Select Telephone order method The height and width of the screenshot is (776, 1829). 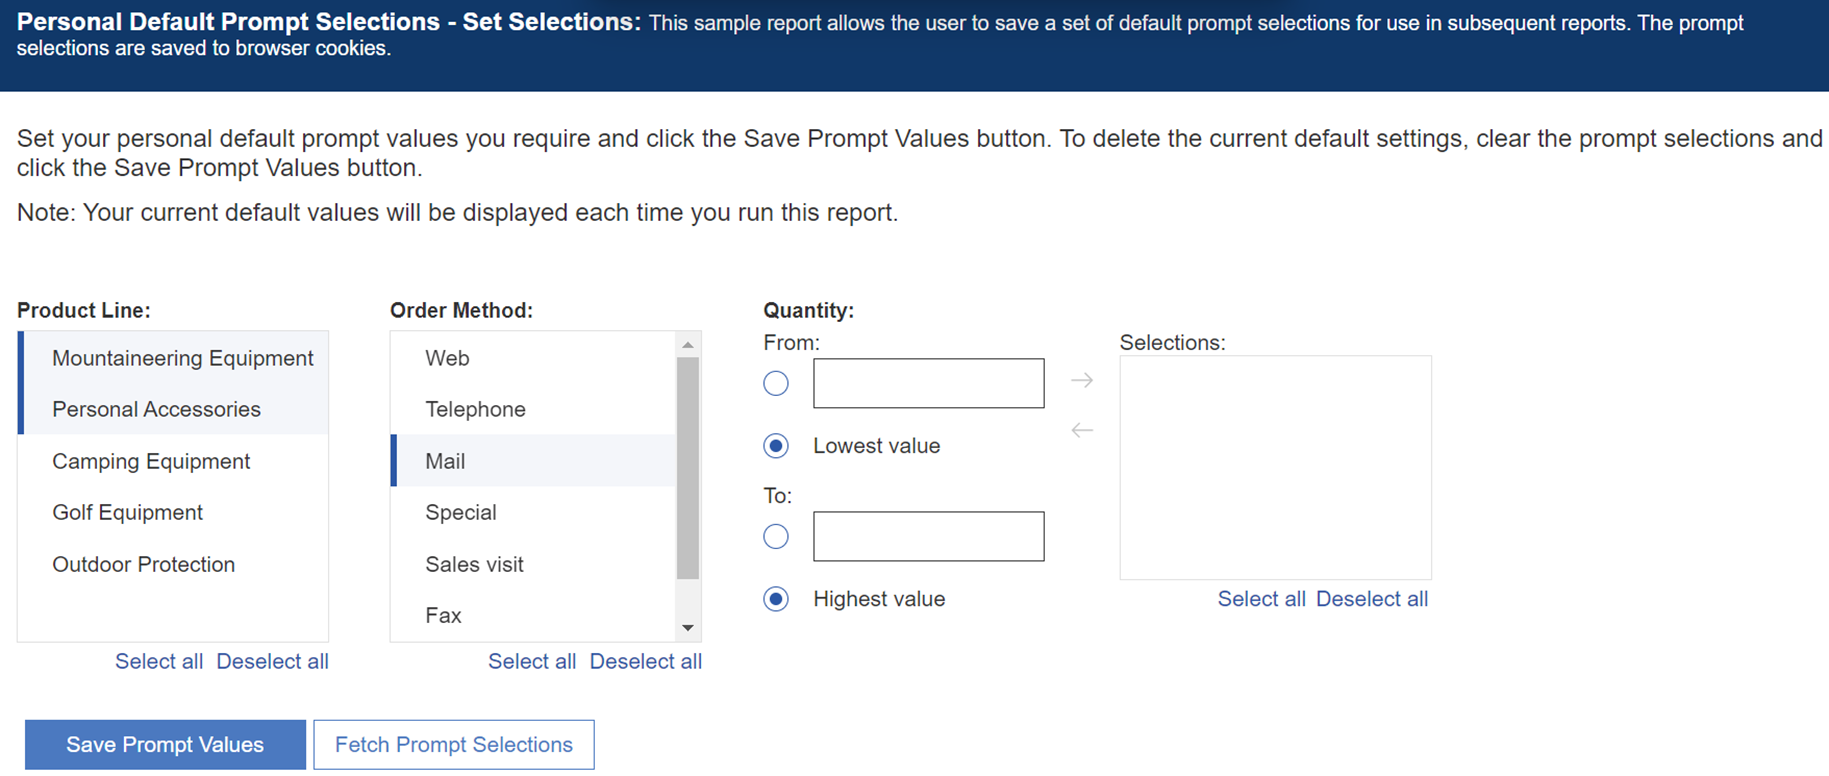click(475, 409)
